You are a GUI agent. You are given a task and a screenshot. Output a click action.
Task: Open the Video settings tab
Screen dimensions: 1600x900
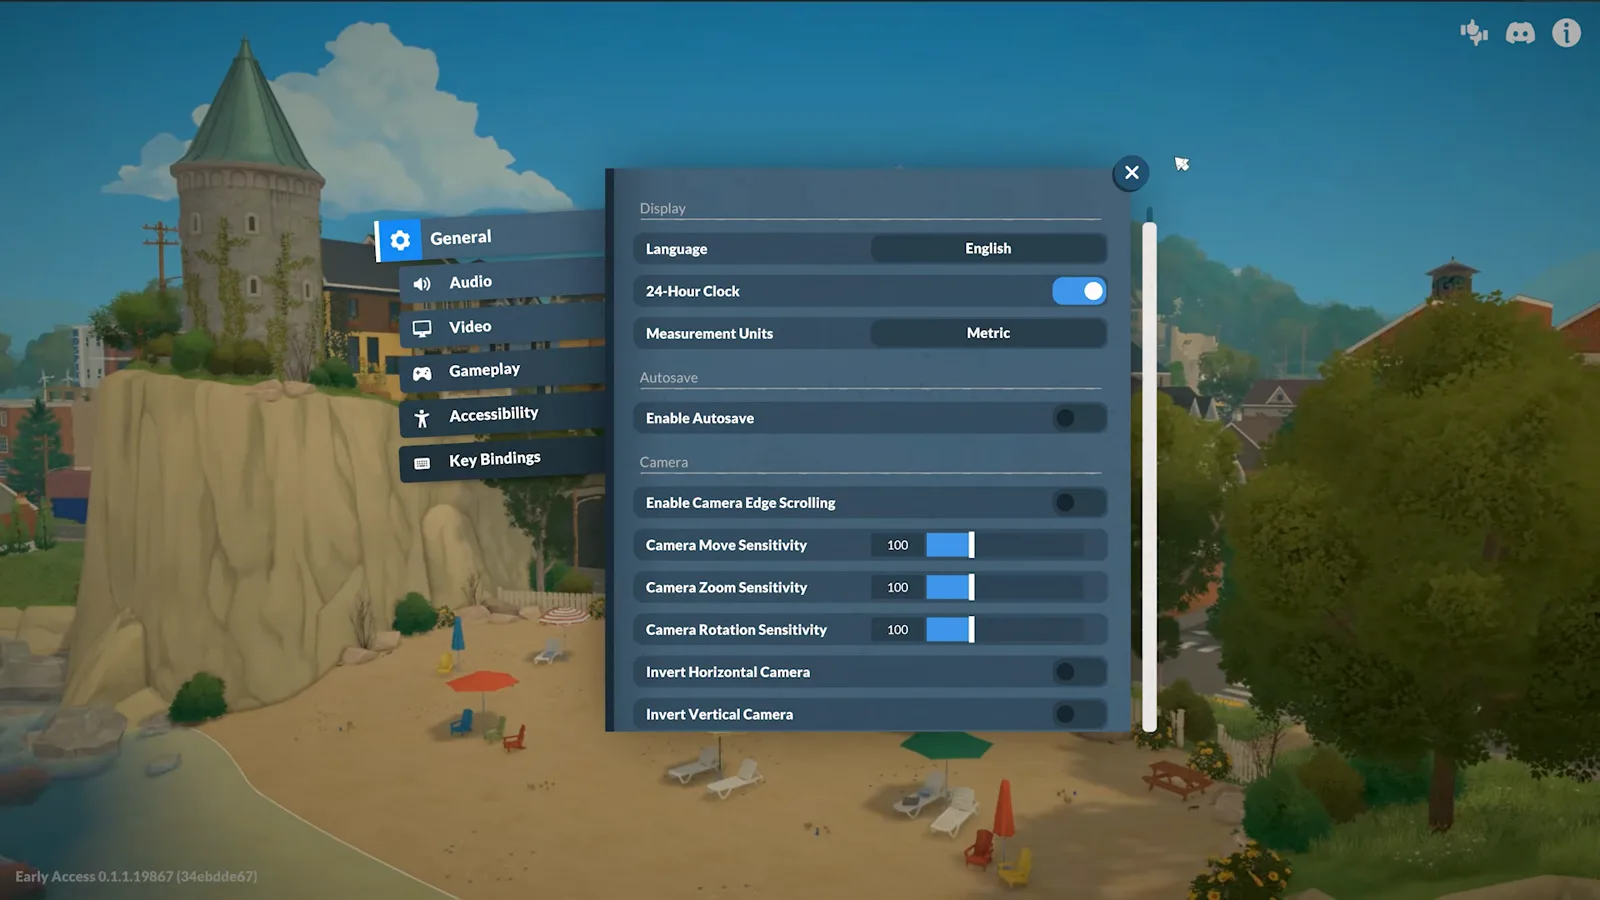[502, 327]
